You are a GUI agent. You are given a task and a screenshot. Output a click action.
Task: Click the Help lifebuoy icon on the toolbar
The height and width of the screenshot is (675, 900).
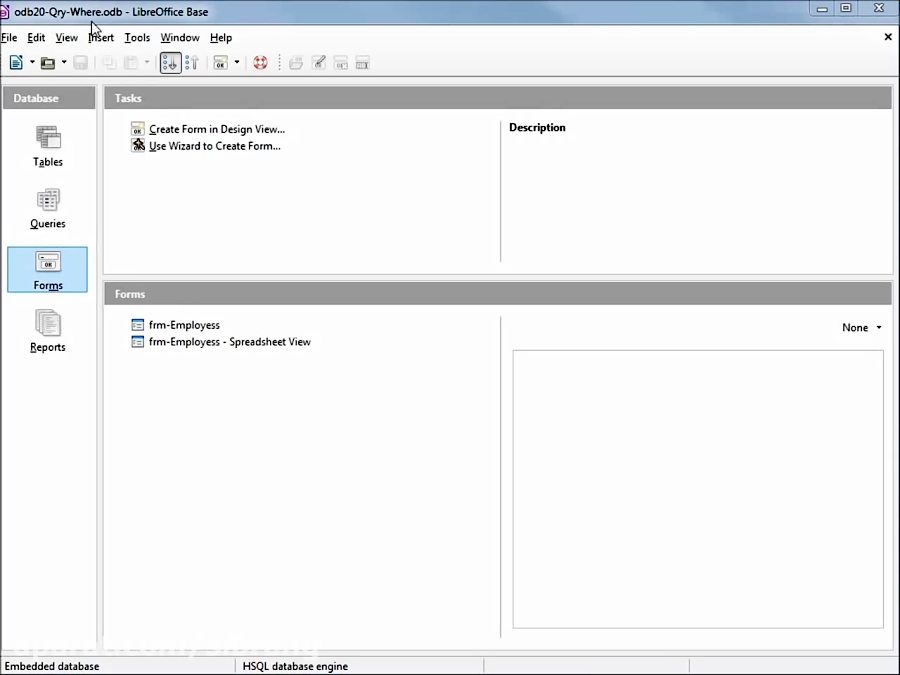(260, 62)
